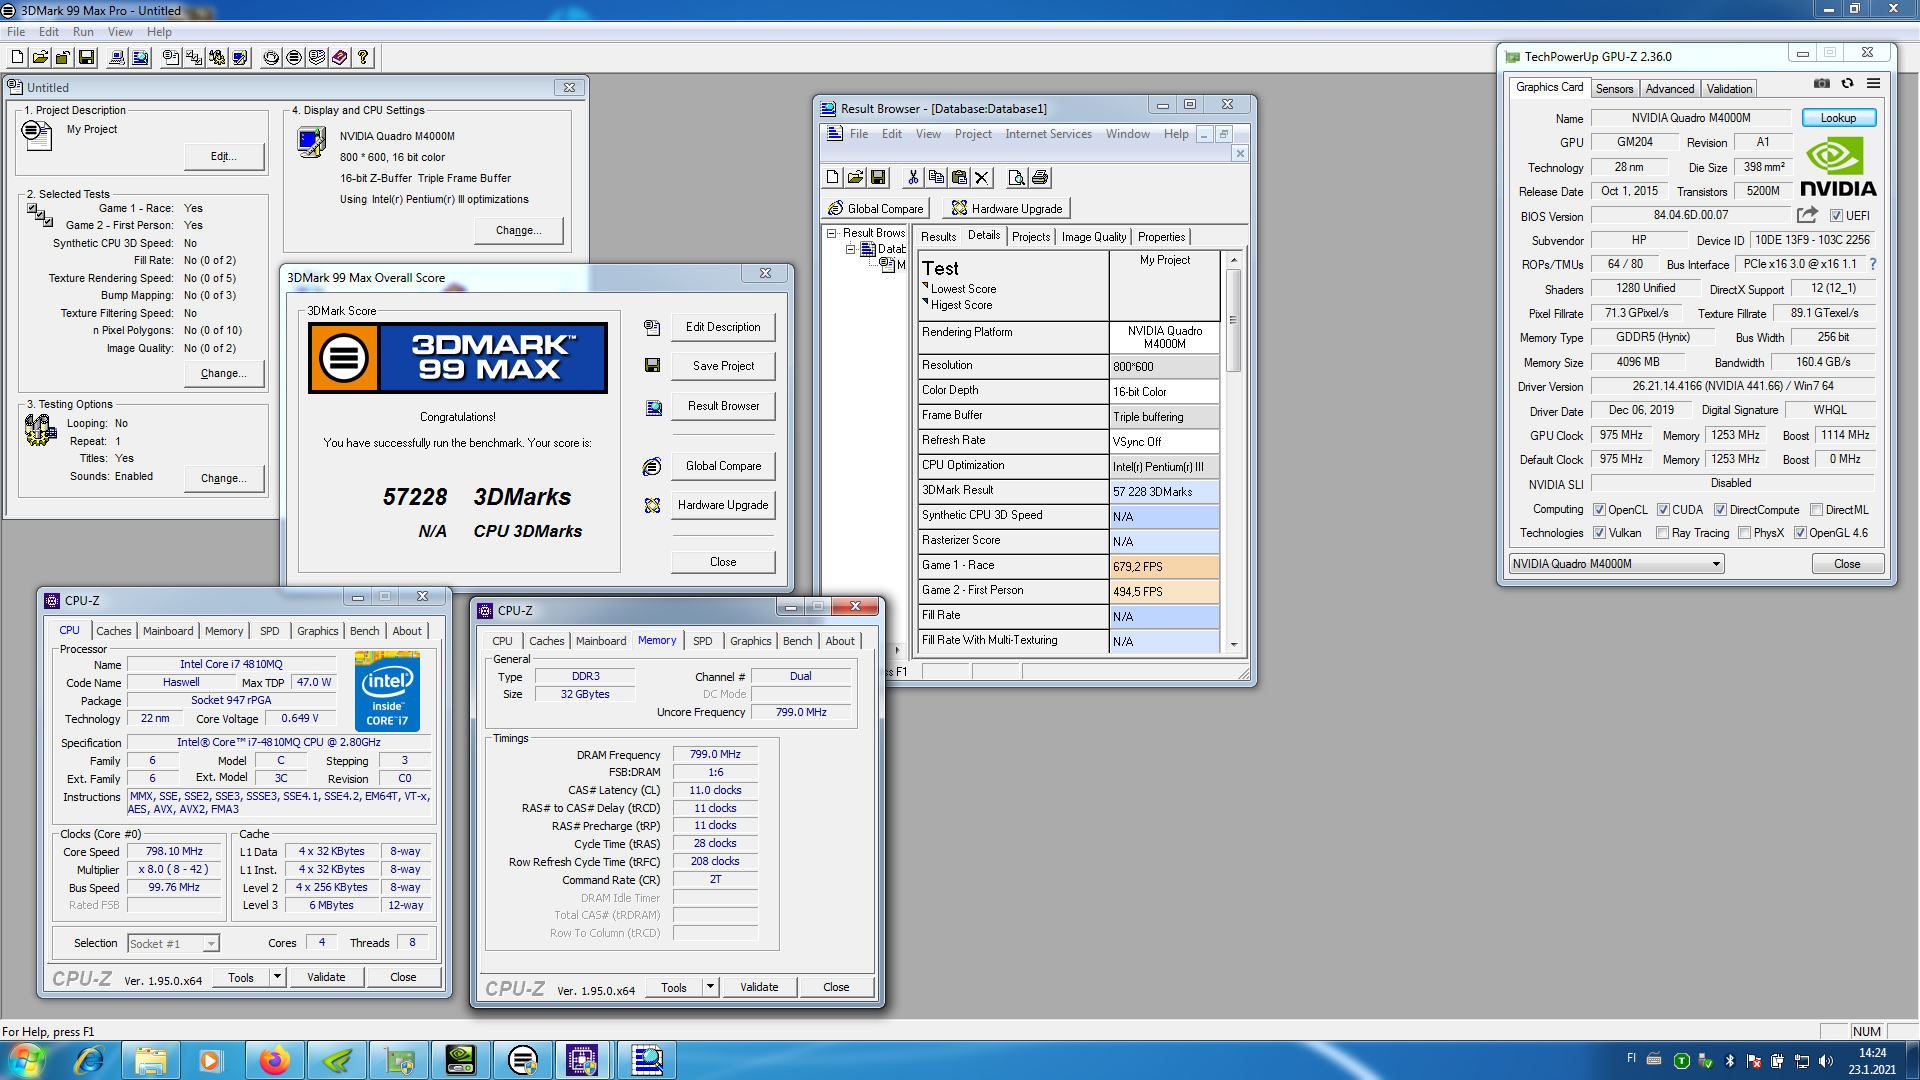Click the selected tests checklist icon in 3DMark toolbar
This screenshot has height=1080, width=1920.
(x=194, y=57)
